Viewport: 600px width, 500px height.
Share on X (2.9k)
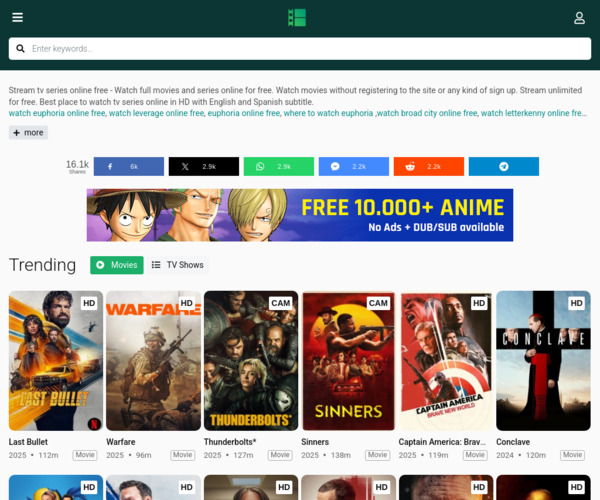coord(204,166)
